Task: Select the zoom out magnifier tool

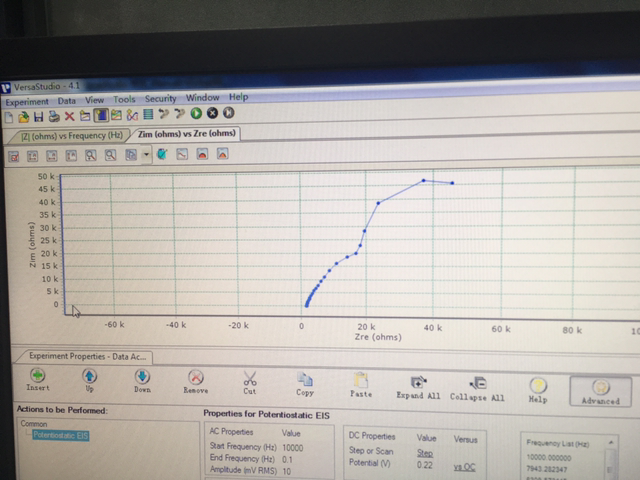Action: tap(110, 155)
